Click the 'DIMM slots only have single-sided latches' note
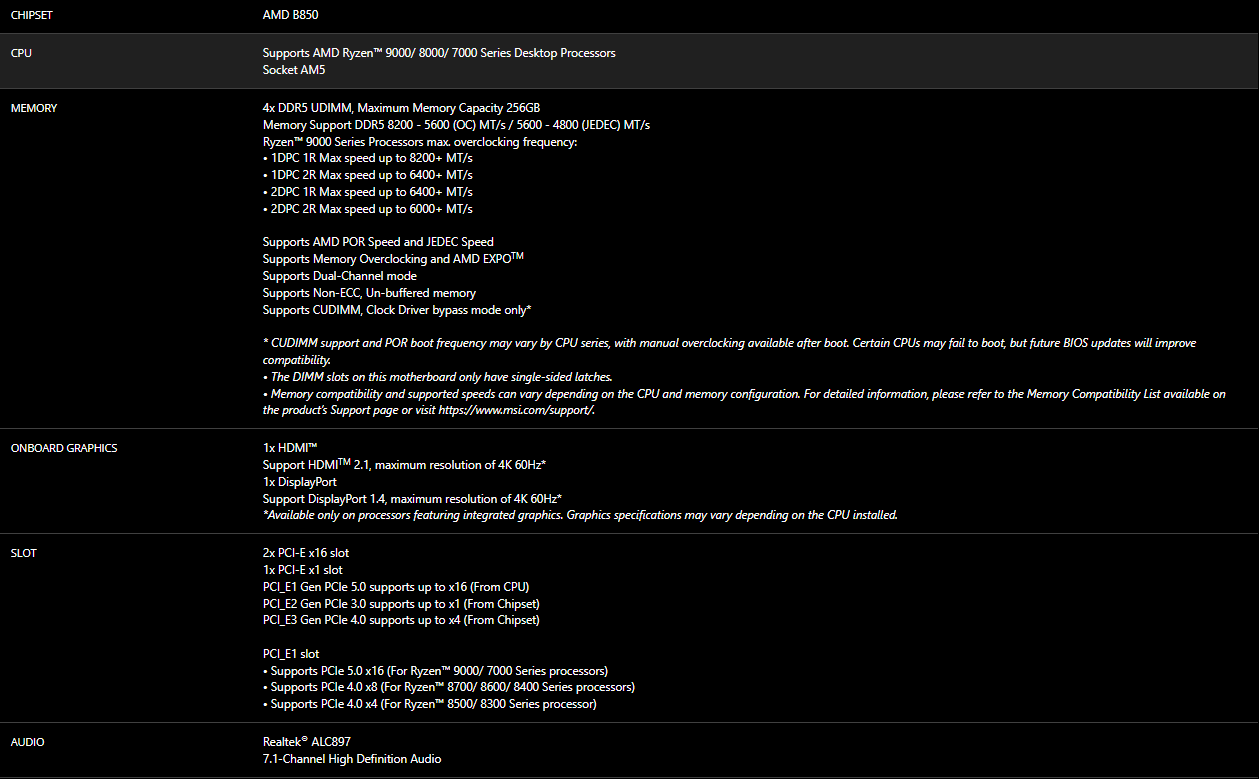The image size is (1259, 779). (x=437, y=377)
